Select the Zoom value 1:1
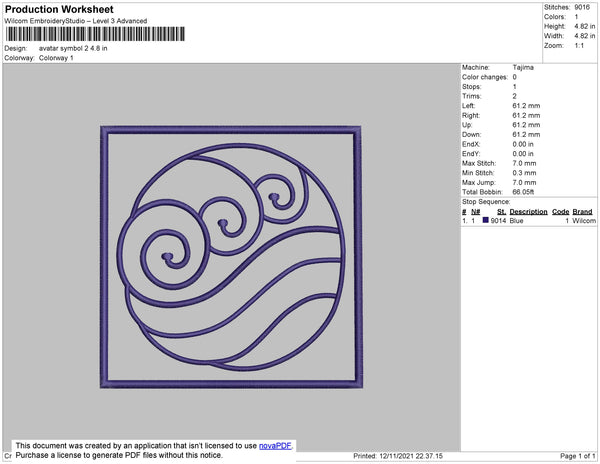 [x=579, y=46]
